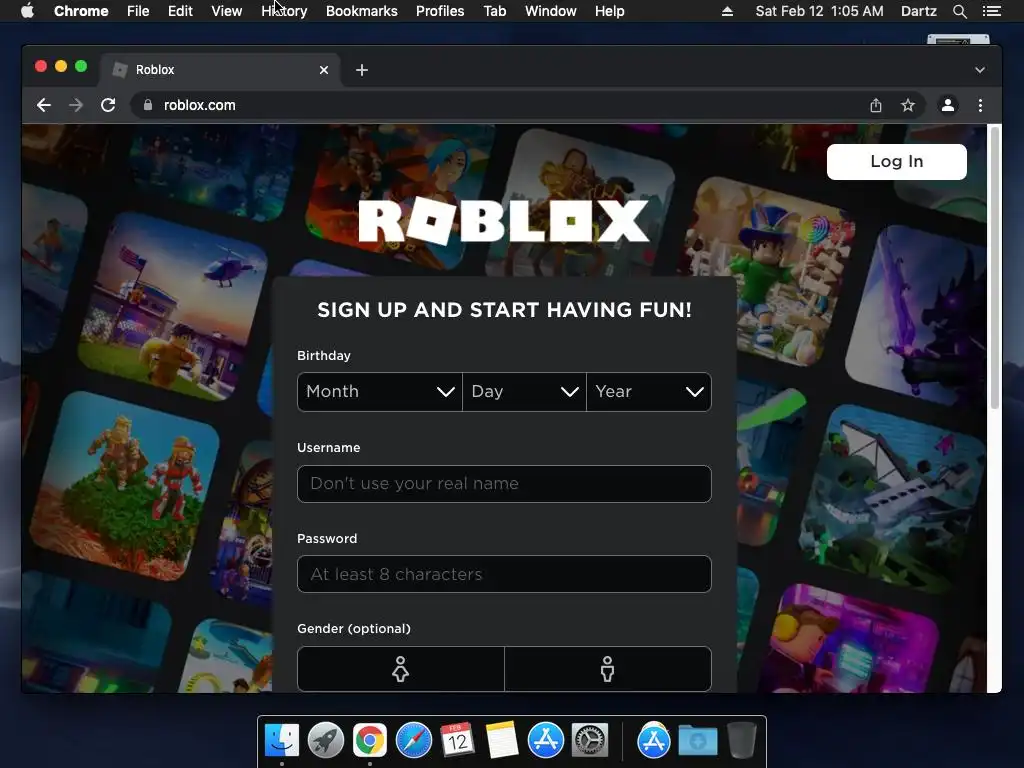Open the blue App Store icon next to Notes
The height and width of the screenshot is (768, 1024).
545,740
